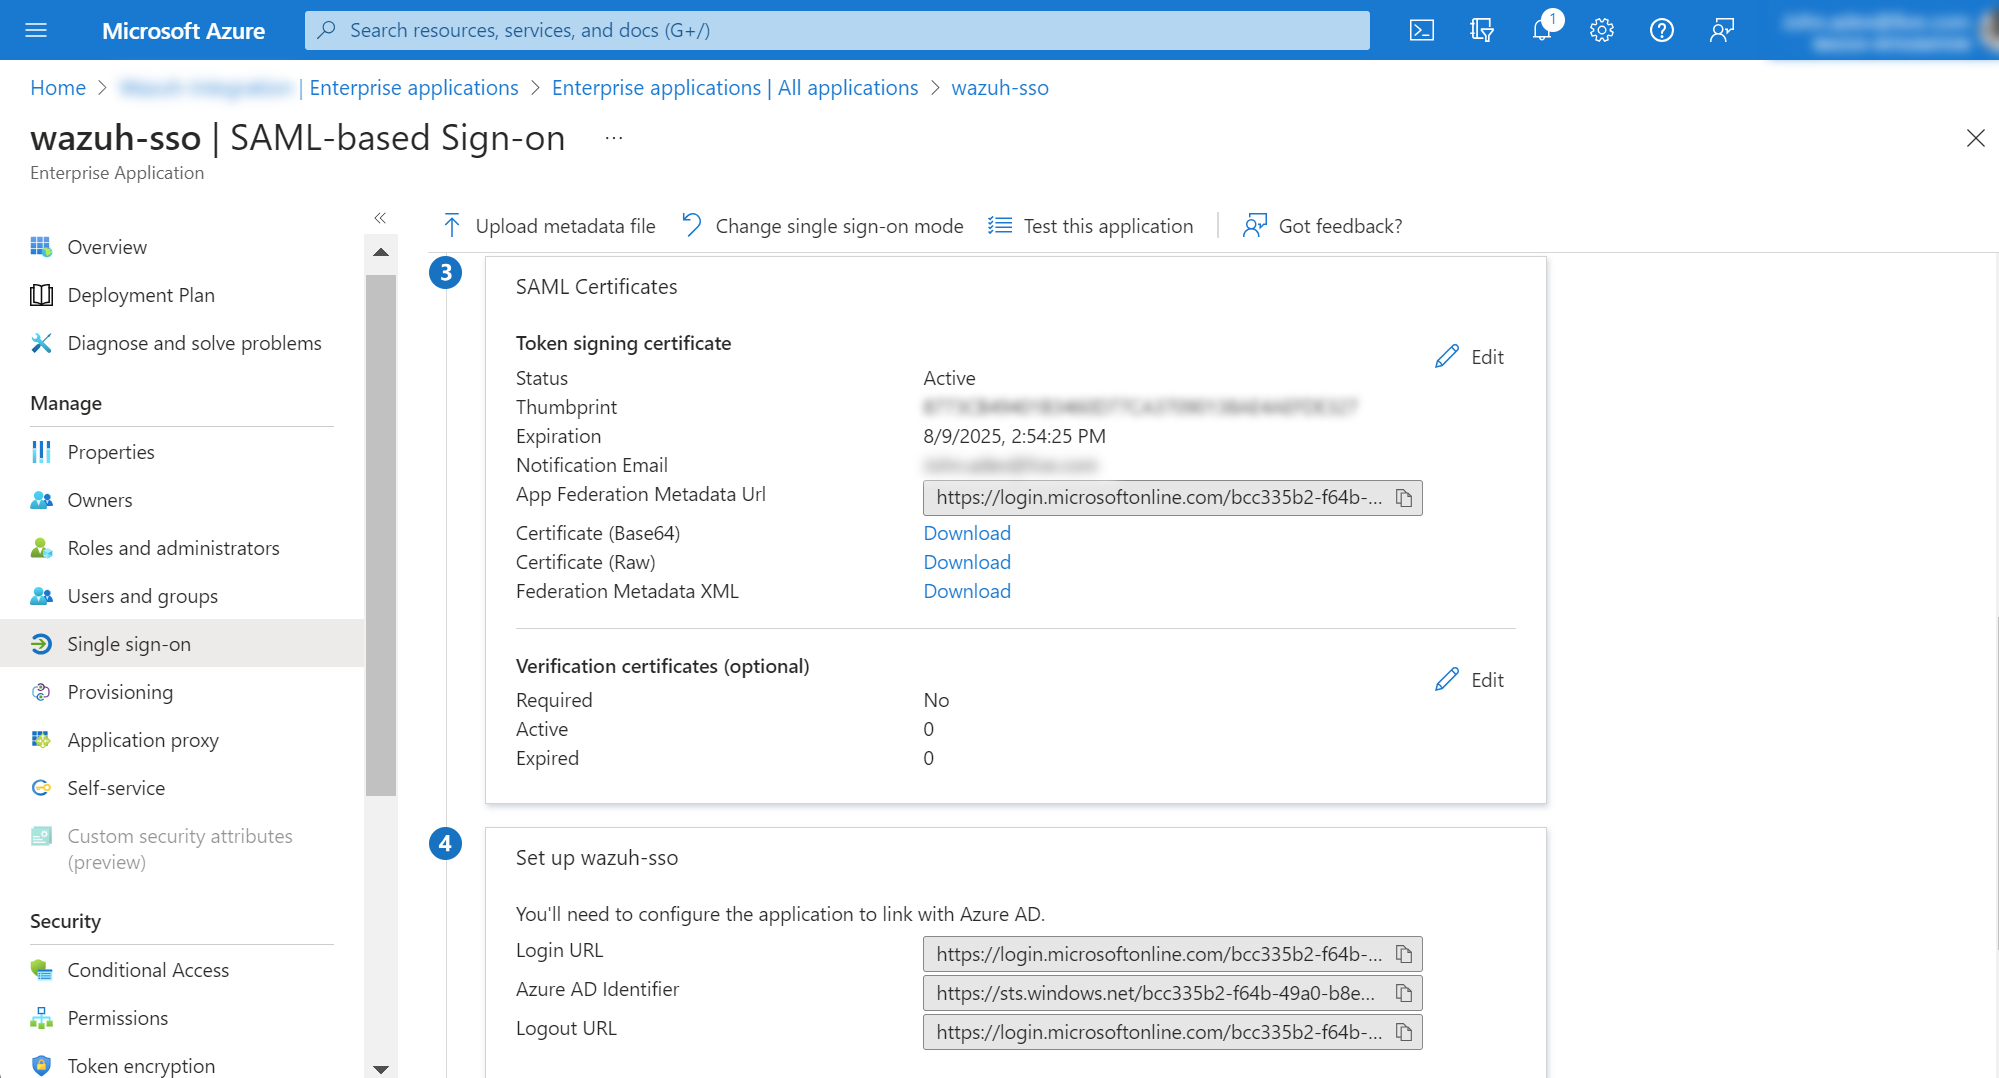
Task: Open the top bar feedback icon
Action: pos(1722,30)
